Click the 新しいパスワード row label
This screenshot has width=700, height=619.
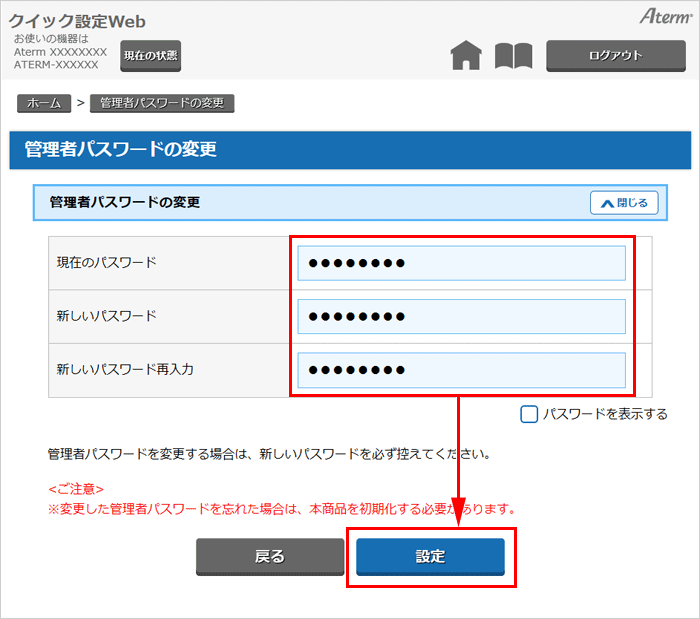(107, 316)
